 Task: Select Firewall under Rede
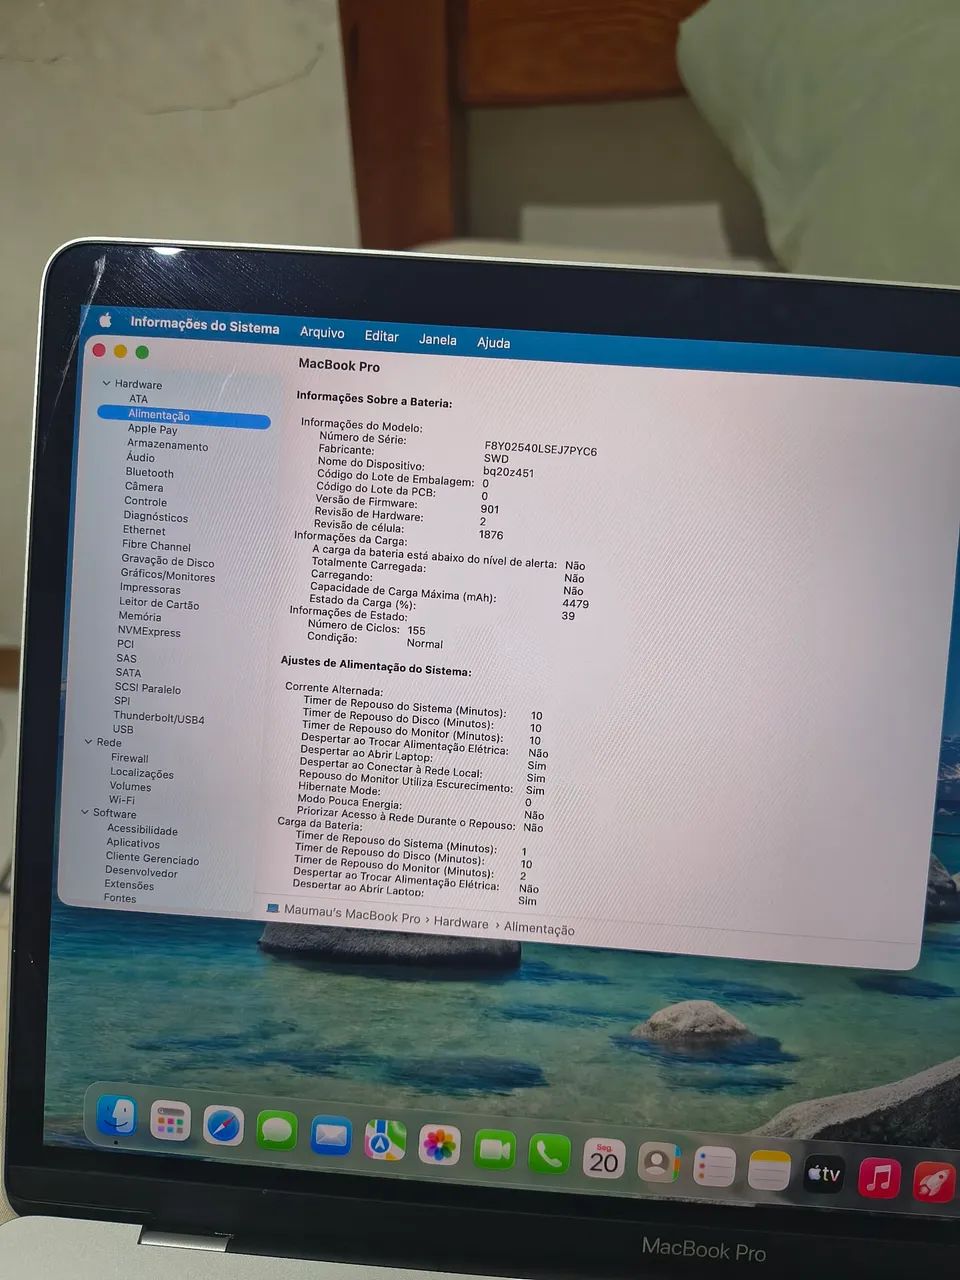130,758
